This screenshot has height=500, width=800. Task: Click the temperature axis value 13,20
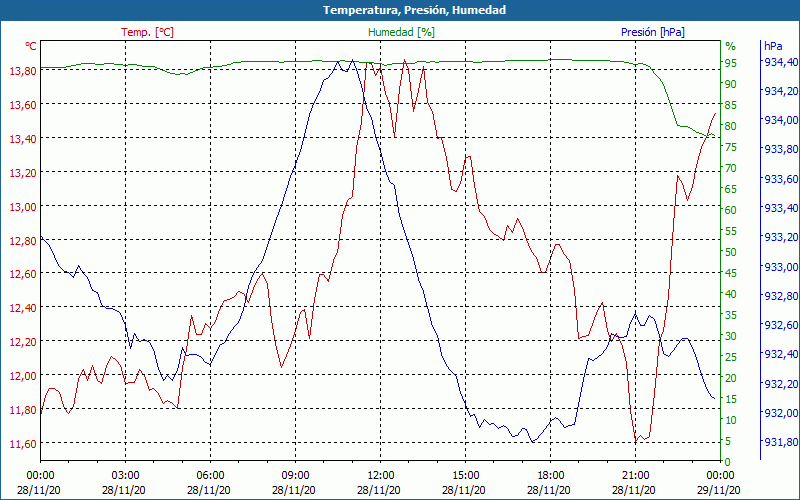pyautogui.click(x=23, y=172)
